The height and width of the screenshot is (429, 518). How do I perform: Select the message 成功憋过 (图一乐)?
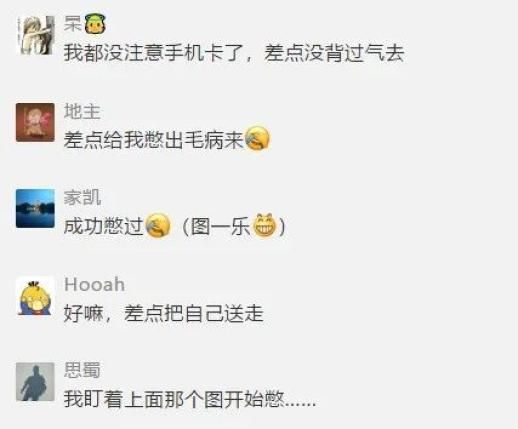[175, 226]
